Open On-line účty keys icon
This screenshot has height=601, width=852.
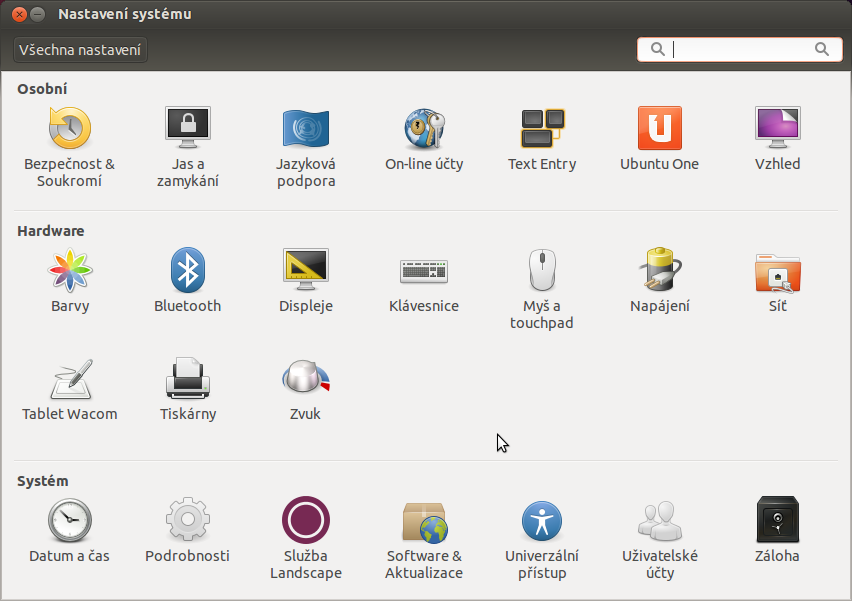424,128
